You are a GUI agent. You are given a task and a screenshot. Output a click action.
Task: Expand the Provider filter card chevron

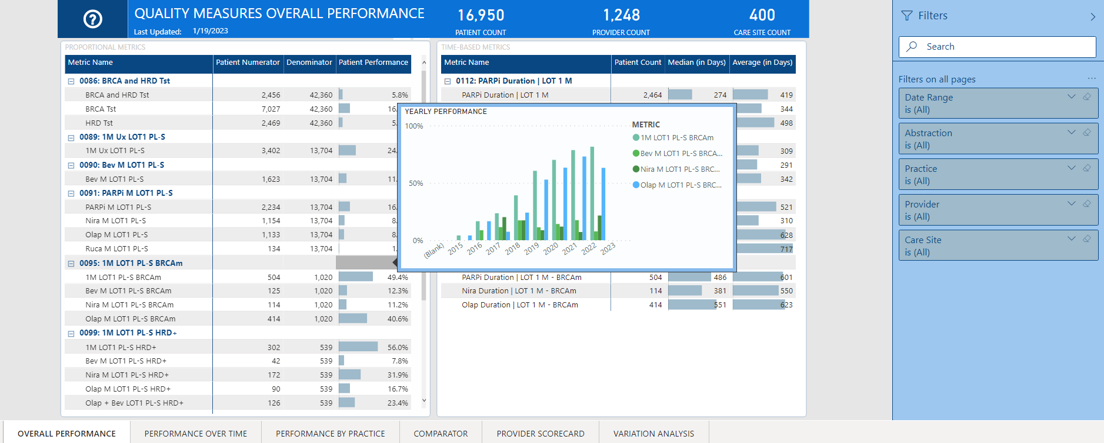click(1071, 204)
